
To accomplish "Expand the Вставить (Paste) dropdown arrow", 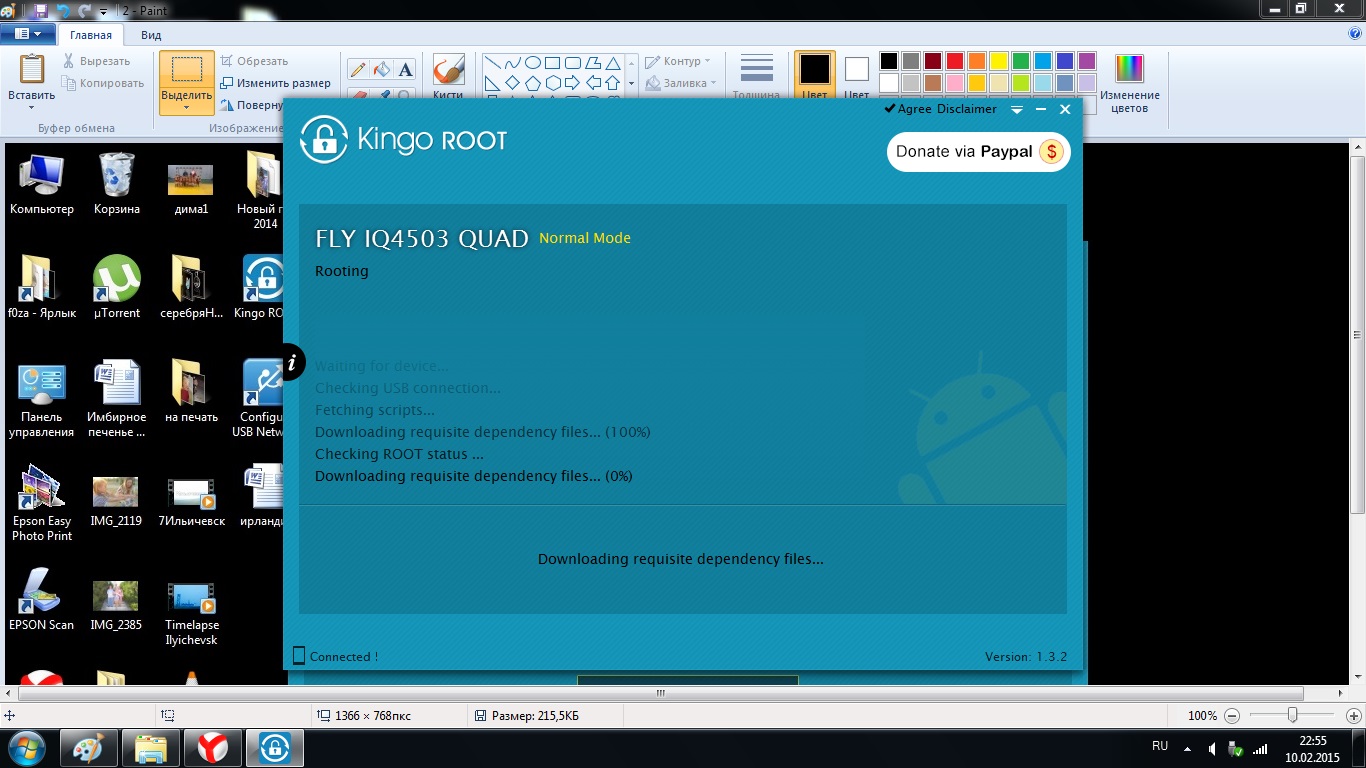I will [31, 108].
